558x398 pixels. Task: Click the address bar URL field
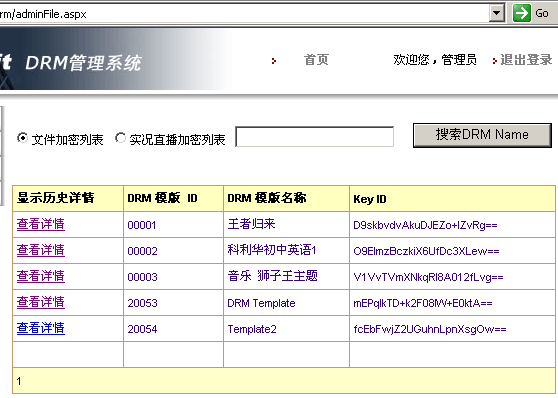[244, 14]
